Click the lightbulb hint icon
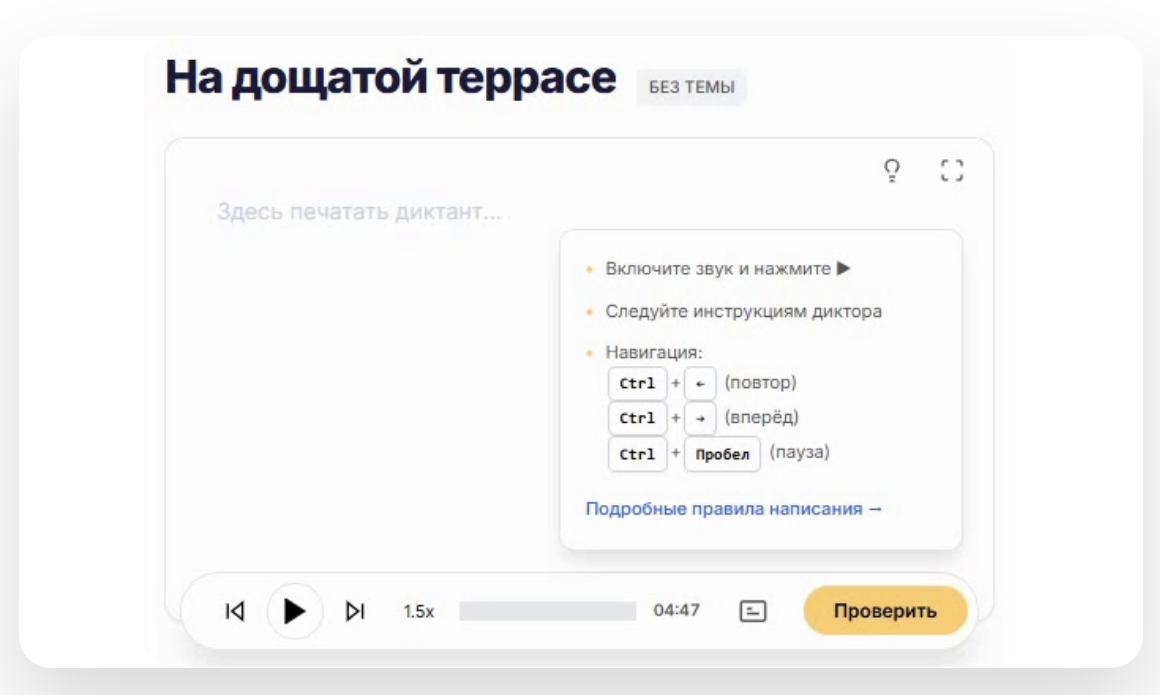Image resolution: width=1160 pixels, height=695 pixels. [892, 170]
